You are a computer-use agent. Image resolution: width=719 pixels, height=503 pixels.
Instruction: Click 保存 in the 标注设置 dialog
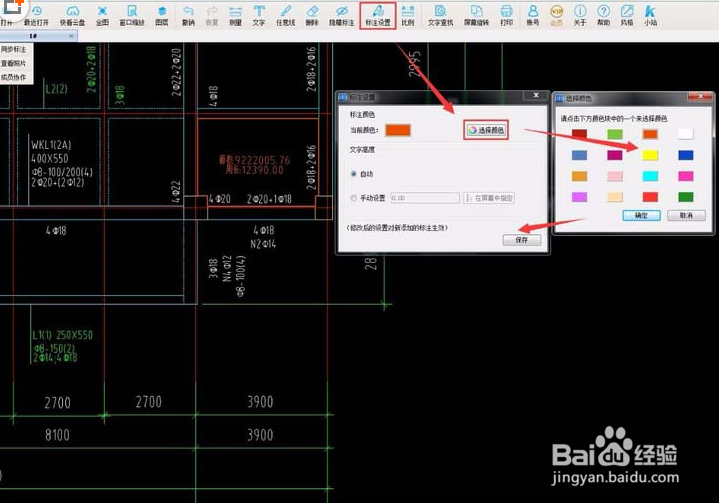pos(522,240)
